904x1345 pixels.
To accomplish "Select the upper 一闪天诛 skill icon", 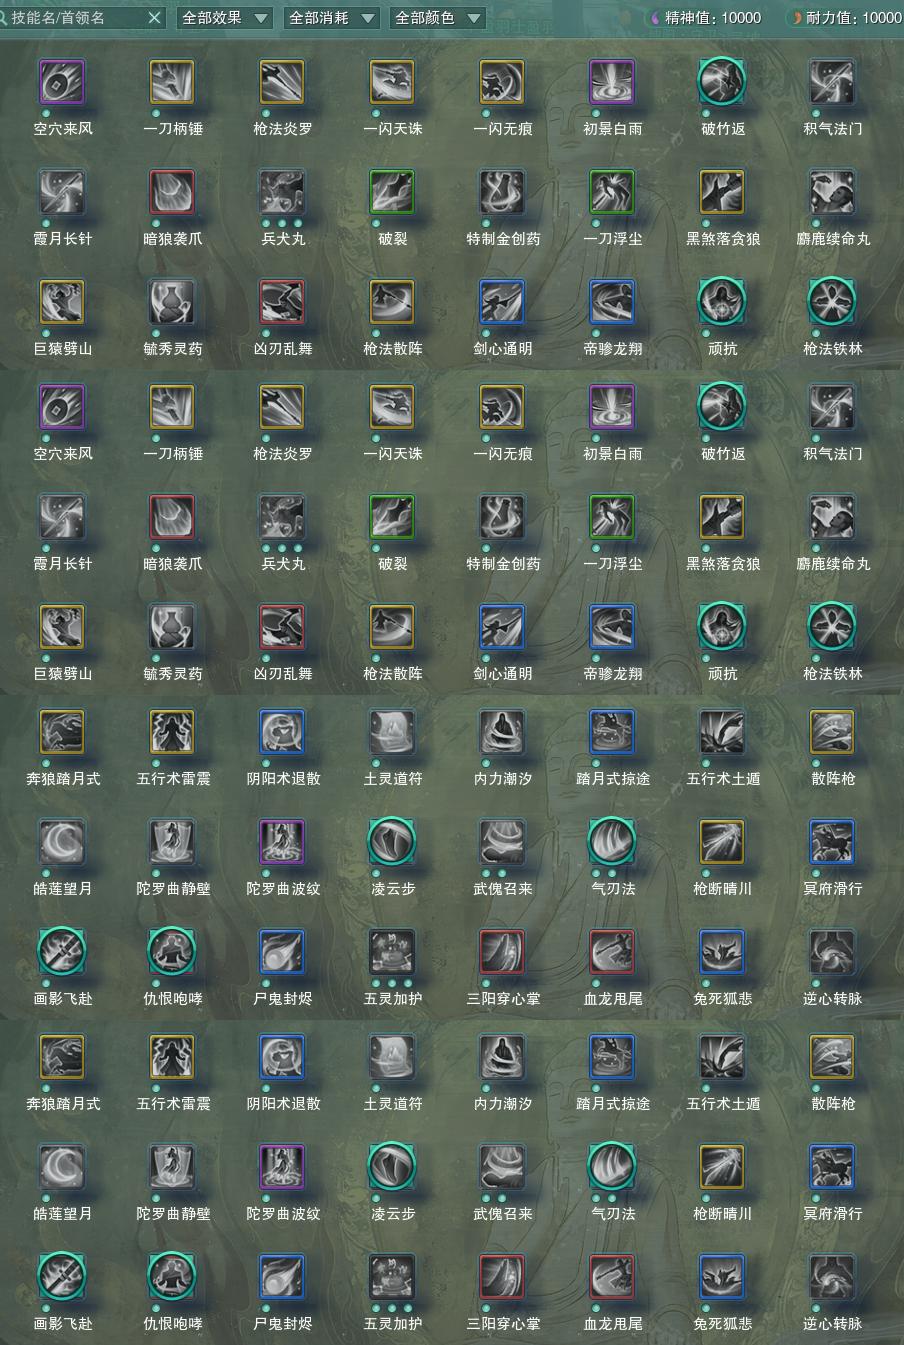I will pyautogui.click(x=392, y=82).
